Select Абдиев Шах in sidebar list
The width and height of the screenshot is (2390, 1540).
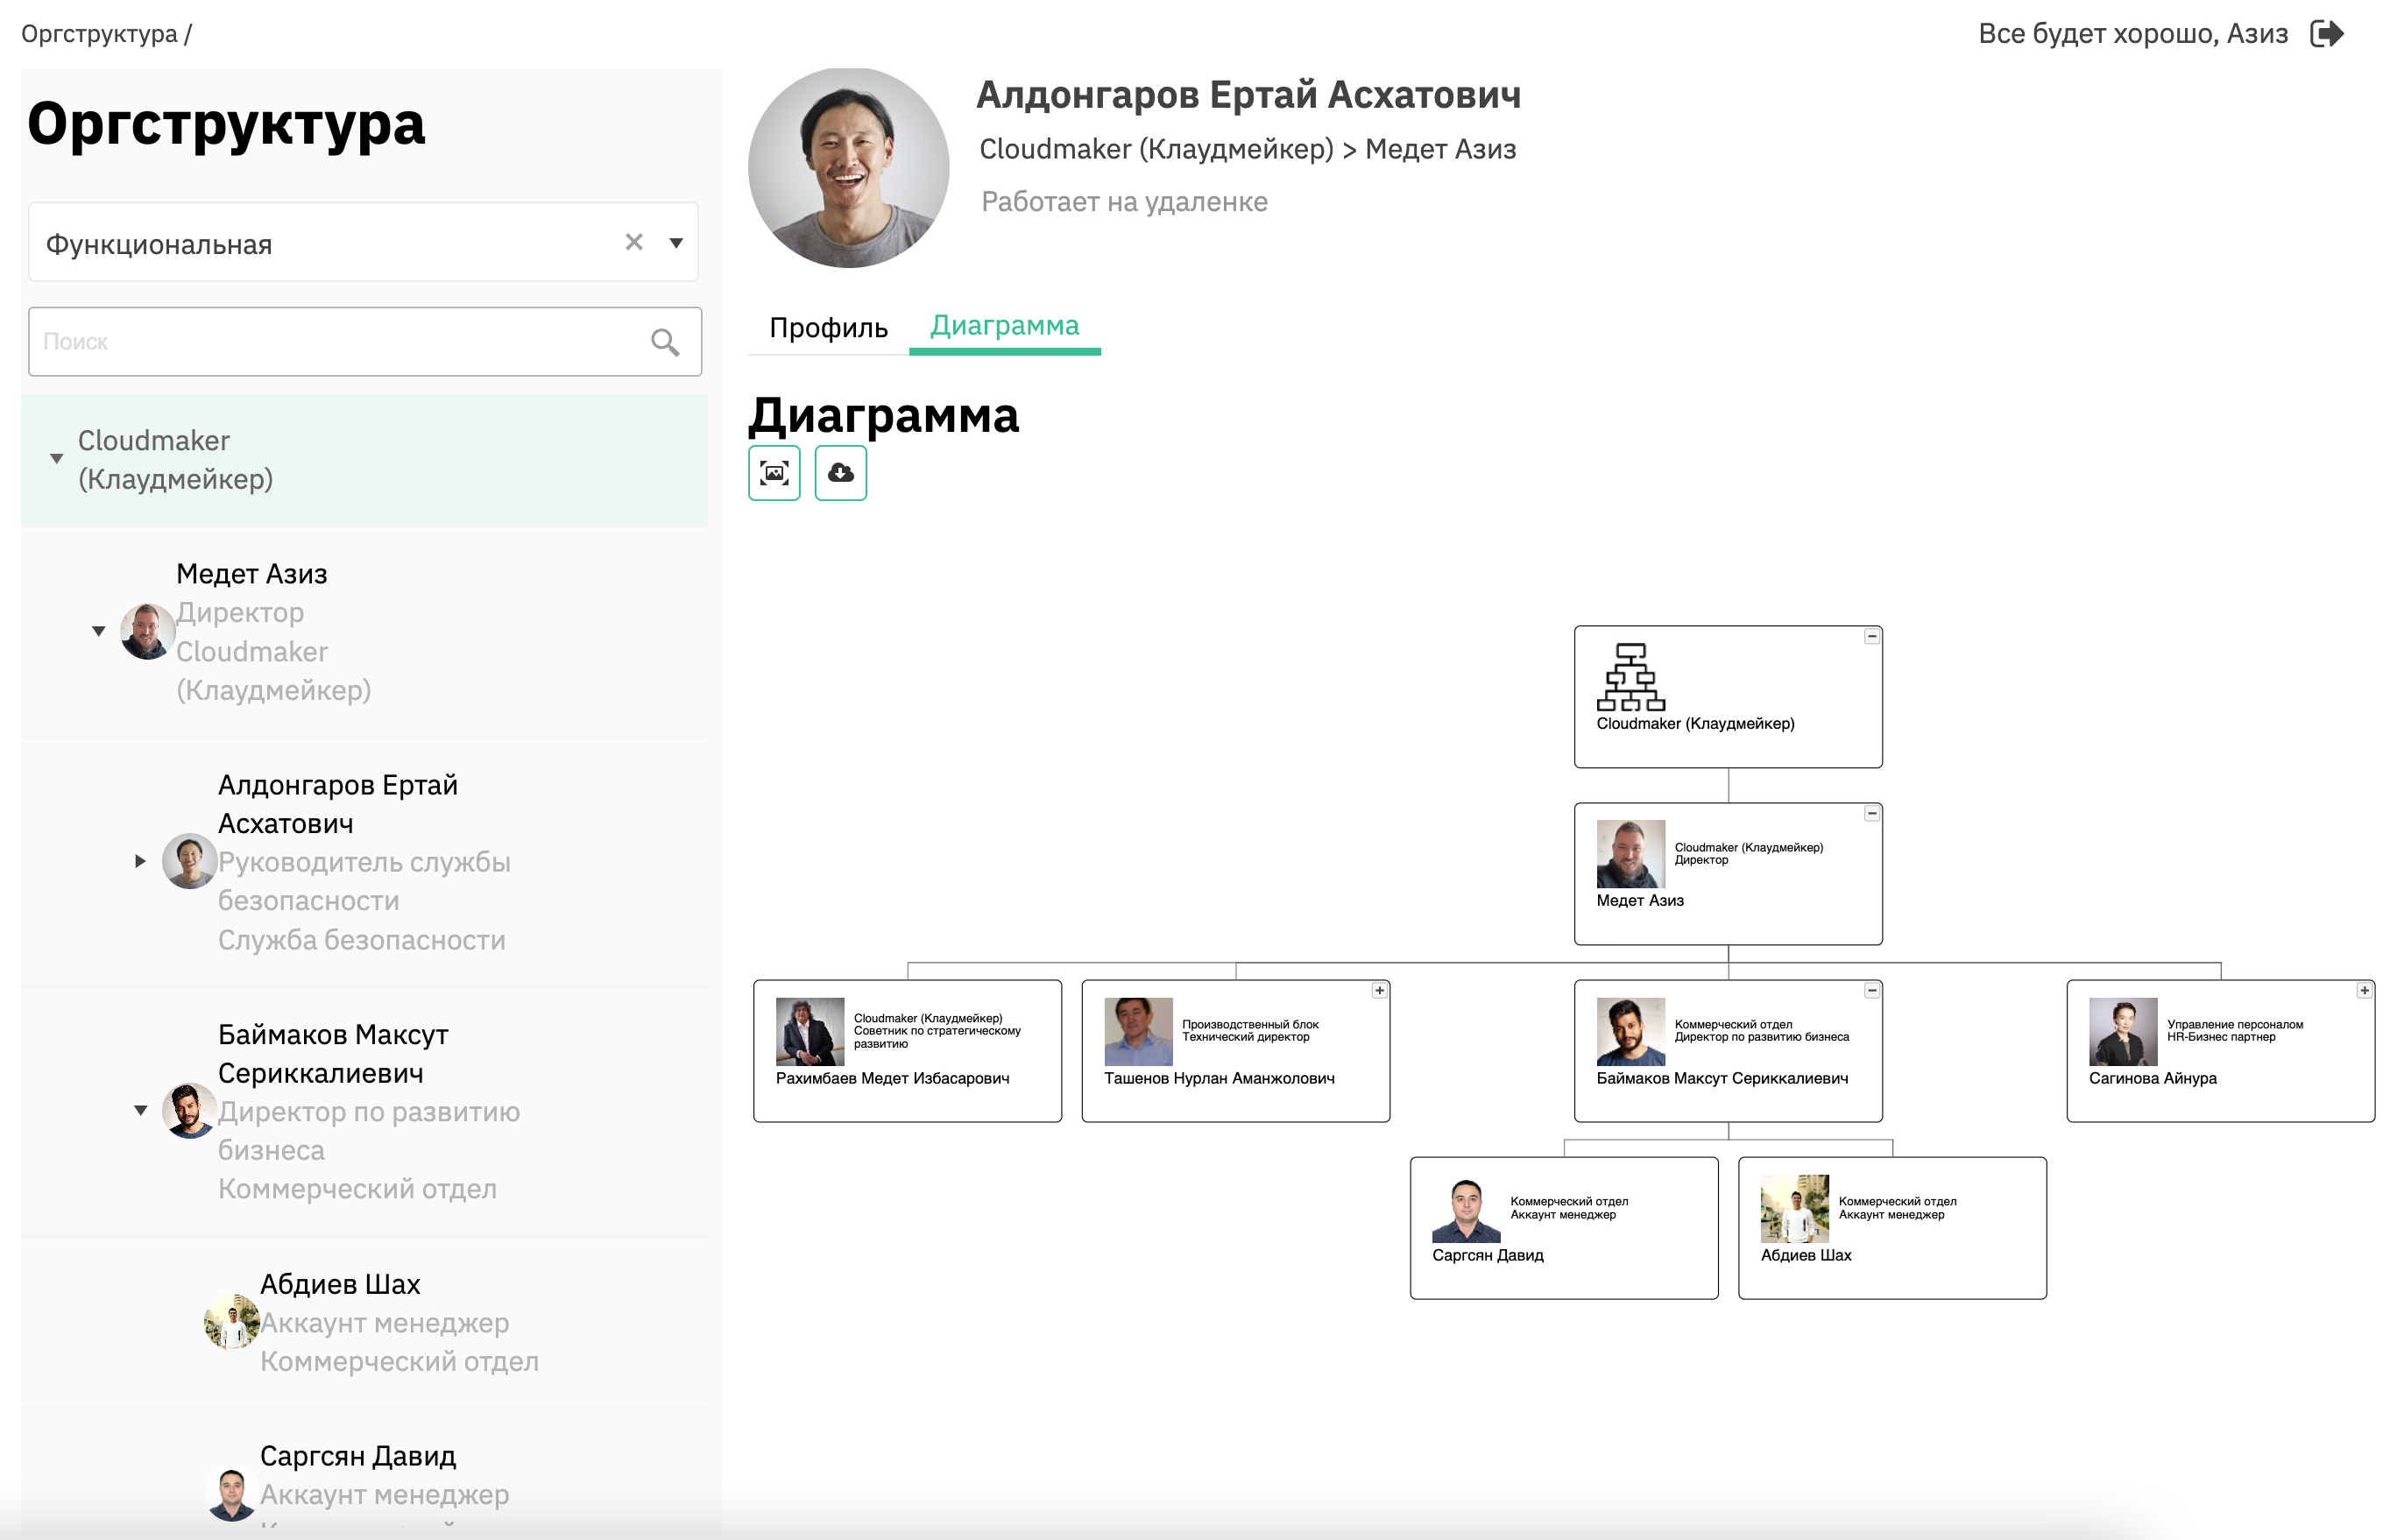tap(340, 1283)
